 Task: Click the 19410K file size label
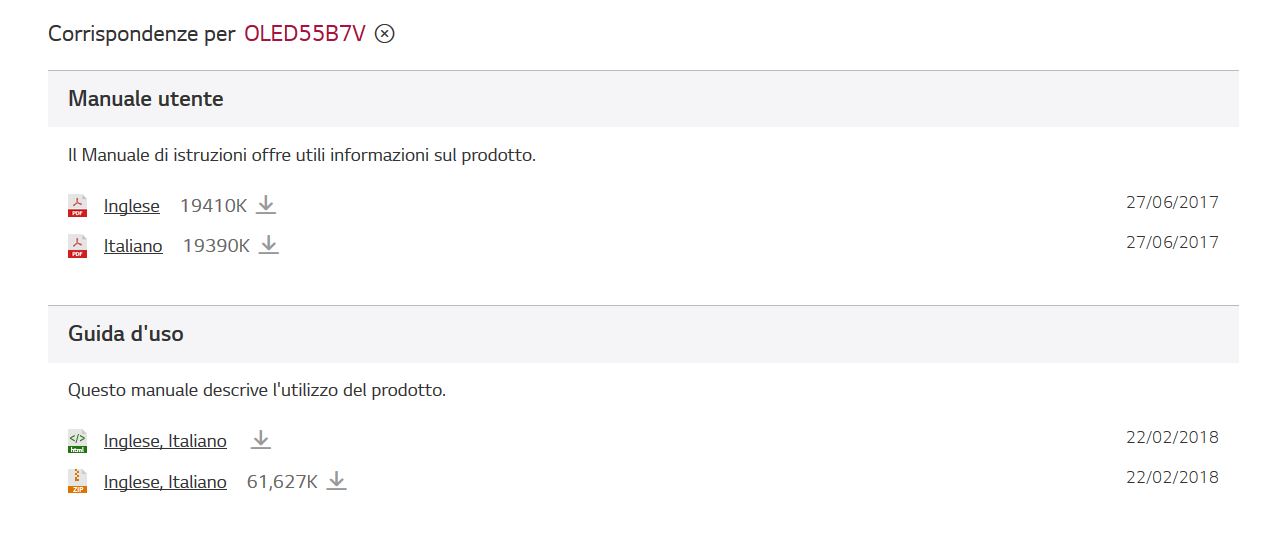click(213, 206)
